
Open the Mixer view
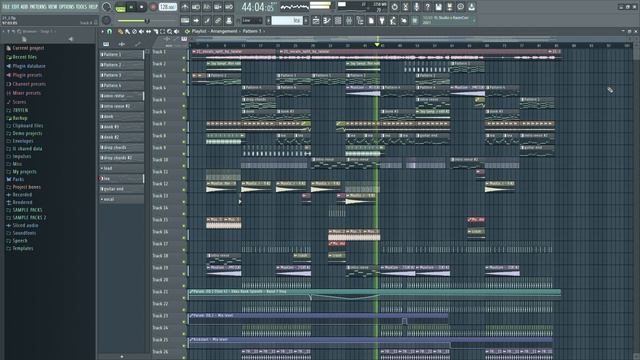click(x=349, y=20)
